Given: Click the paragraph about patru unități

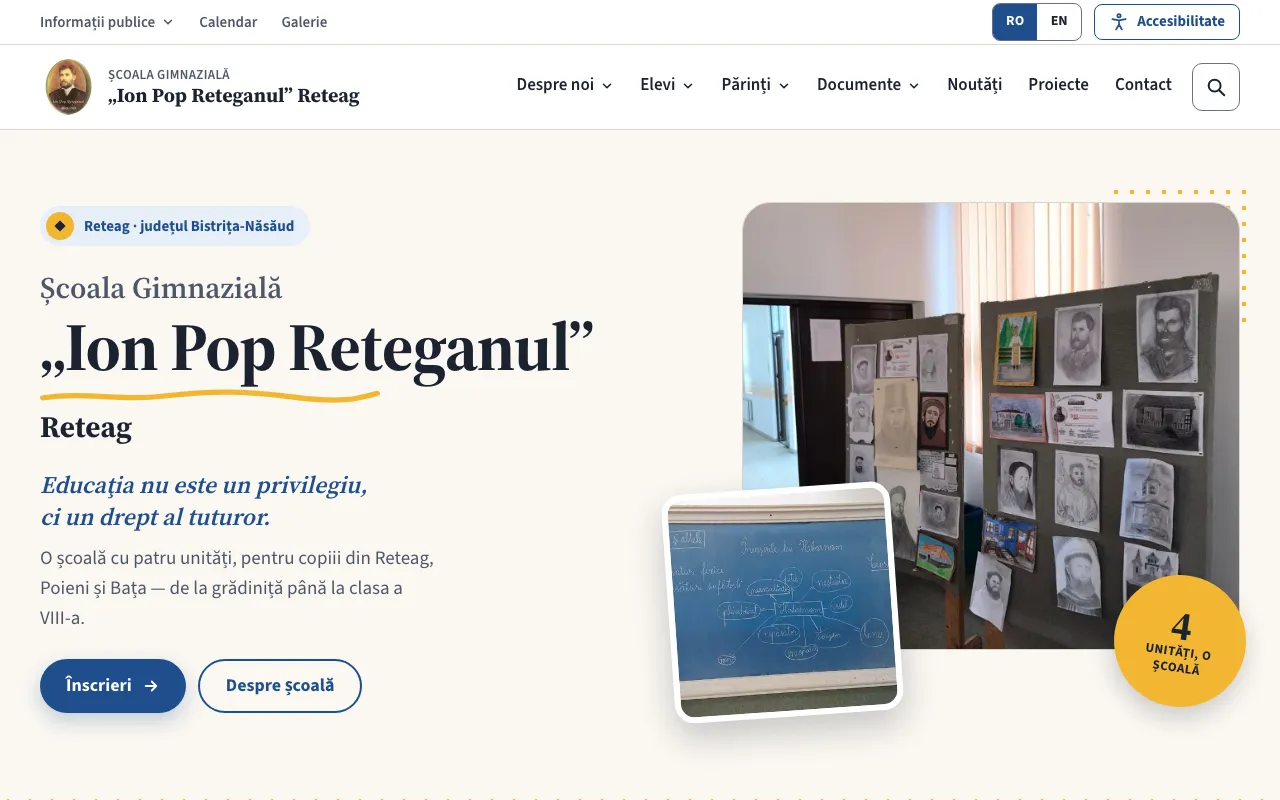Looking at the screenshot, I should [x=237, y=588].
